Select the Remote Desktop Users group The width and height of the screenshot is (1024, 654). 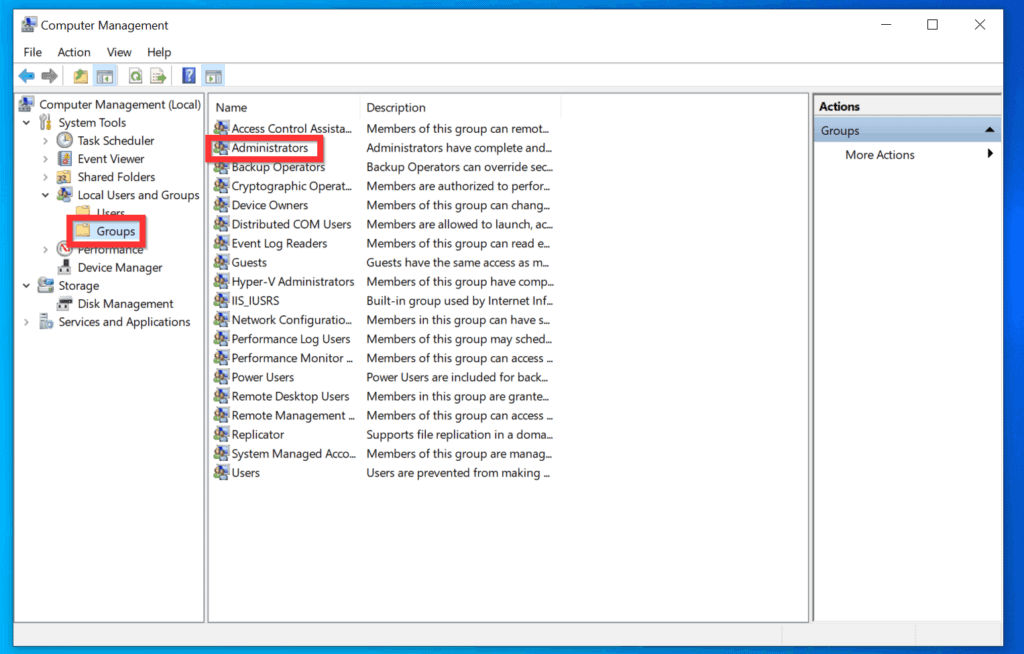click(290, 397)
